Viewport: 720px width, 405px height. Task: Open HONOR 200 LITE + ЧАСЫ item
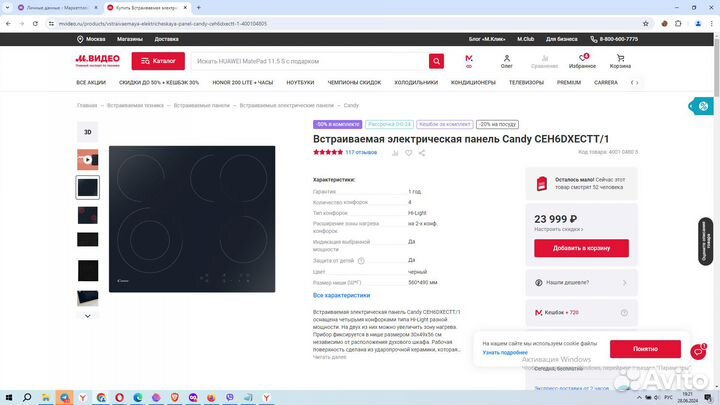(x=242, y=83)
